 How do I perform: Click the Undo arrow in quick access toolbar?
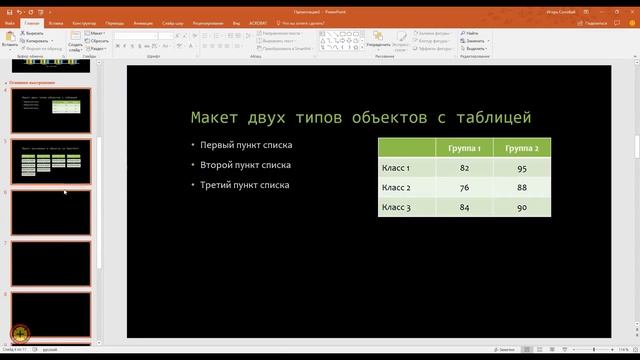pyautogui.click(x=19, y=12)
